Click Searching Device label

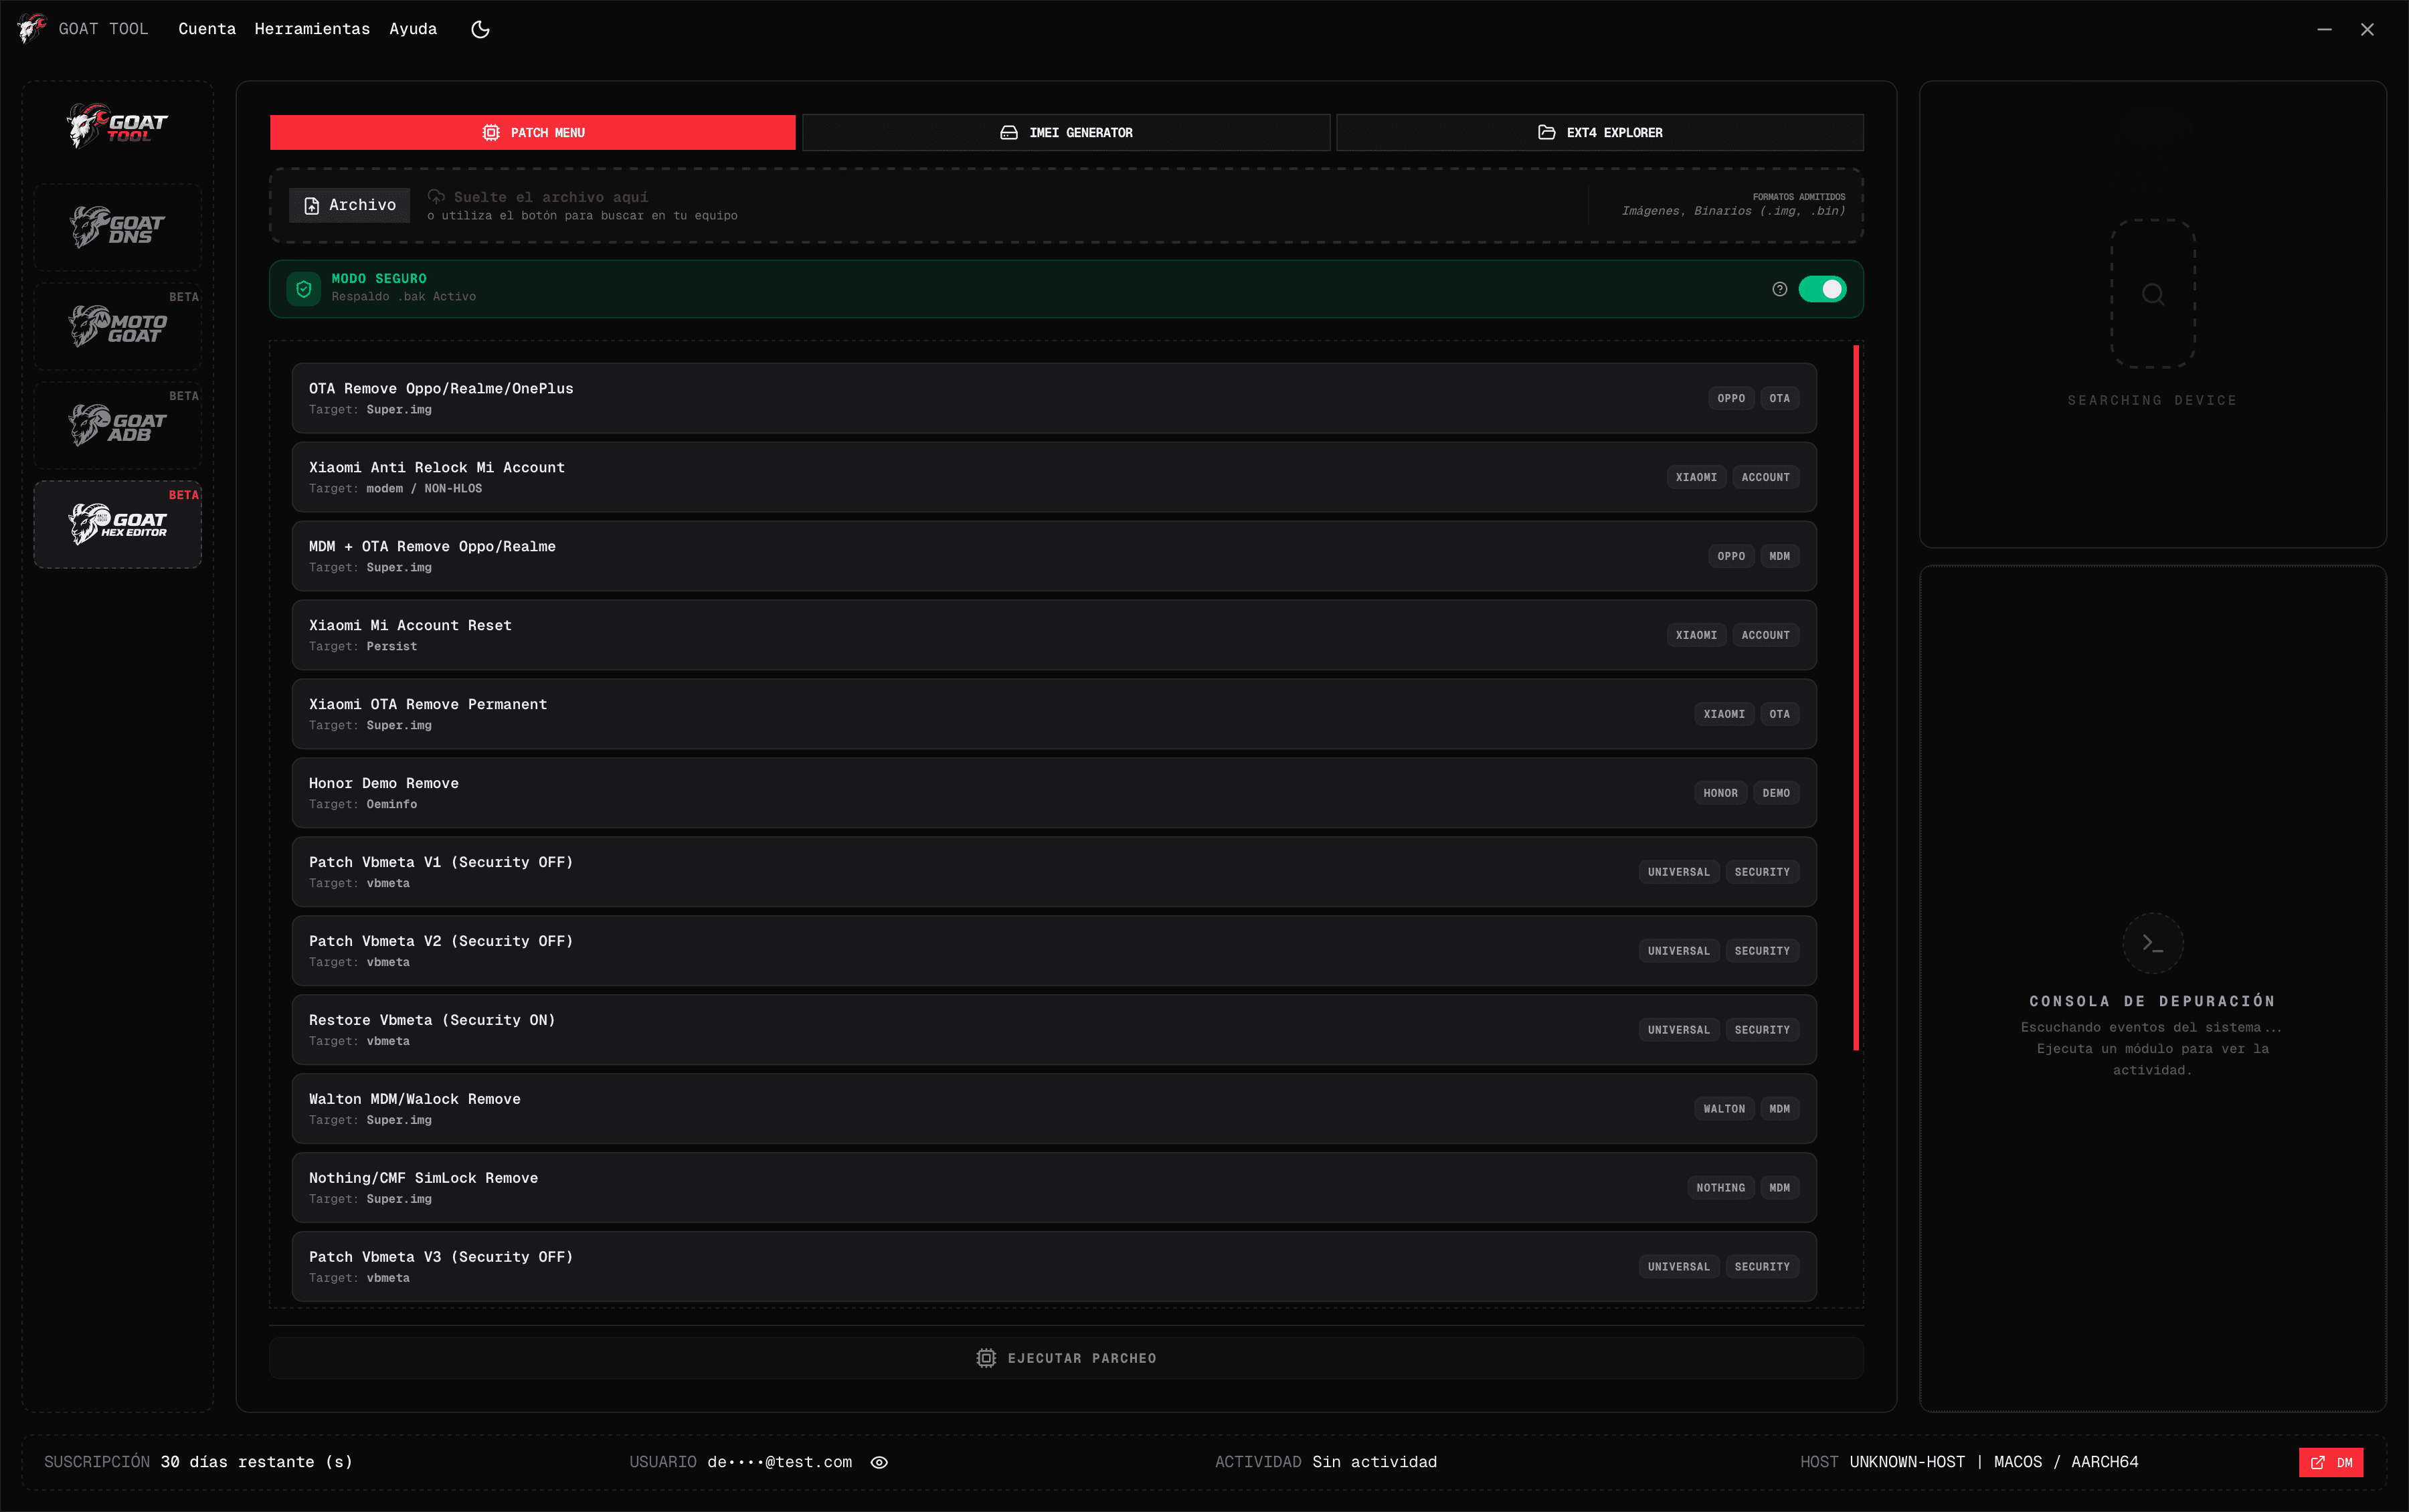[2152, 400]
